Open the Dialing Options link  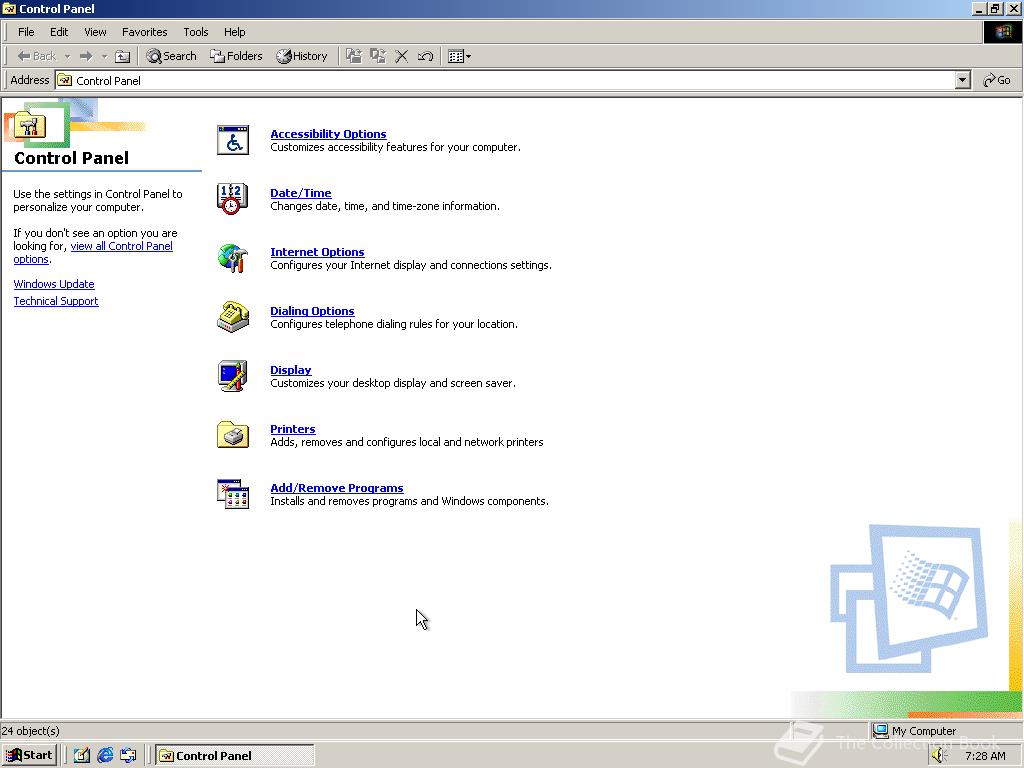click(x=312, y=311)
